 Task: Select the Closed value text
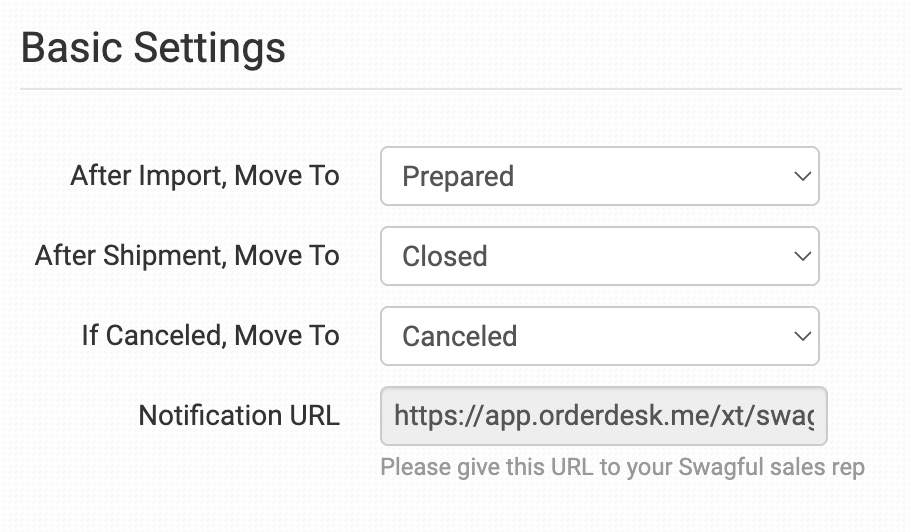coord(445,257)
